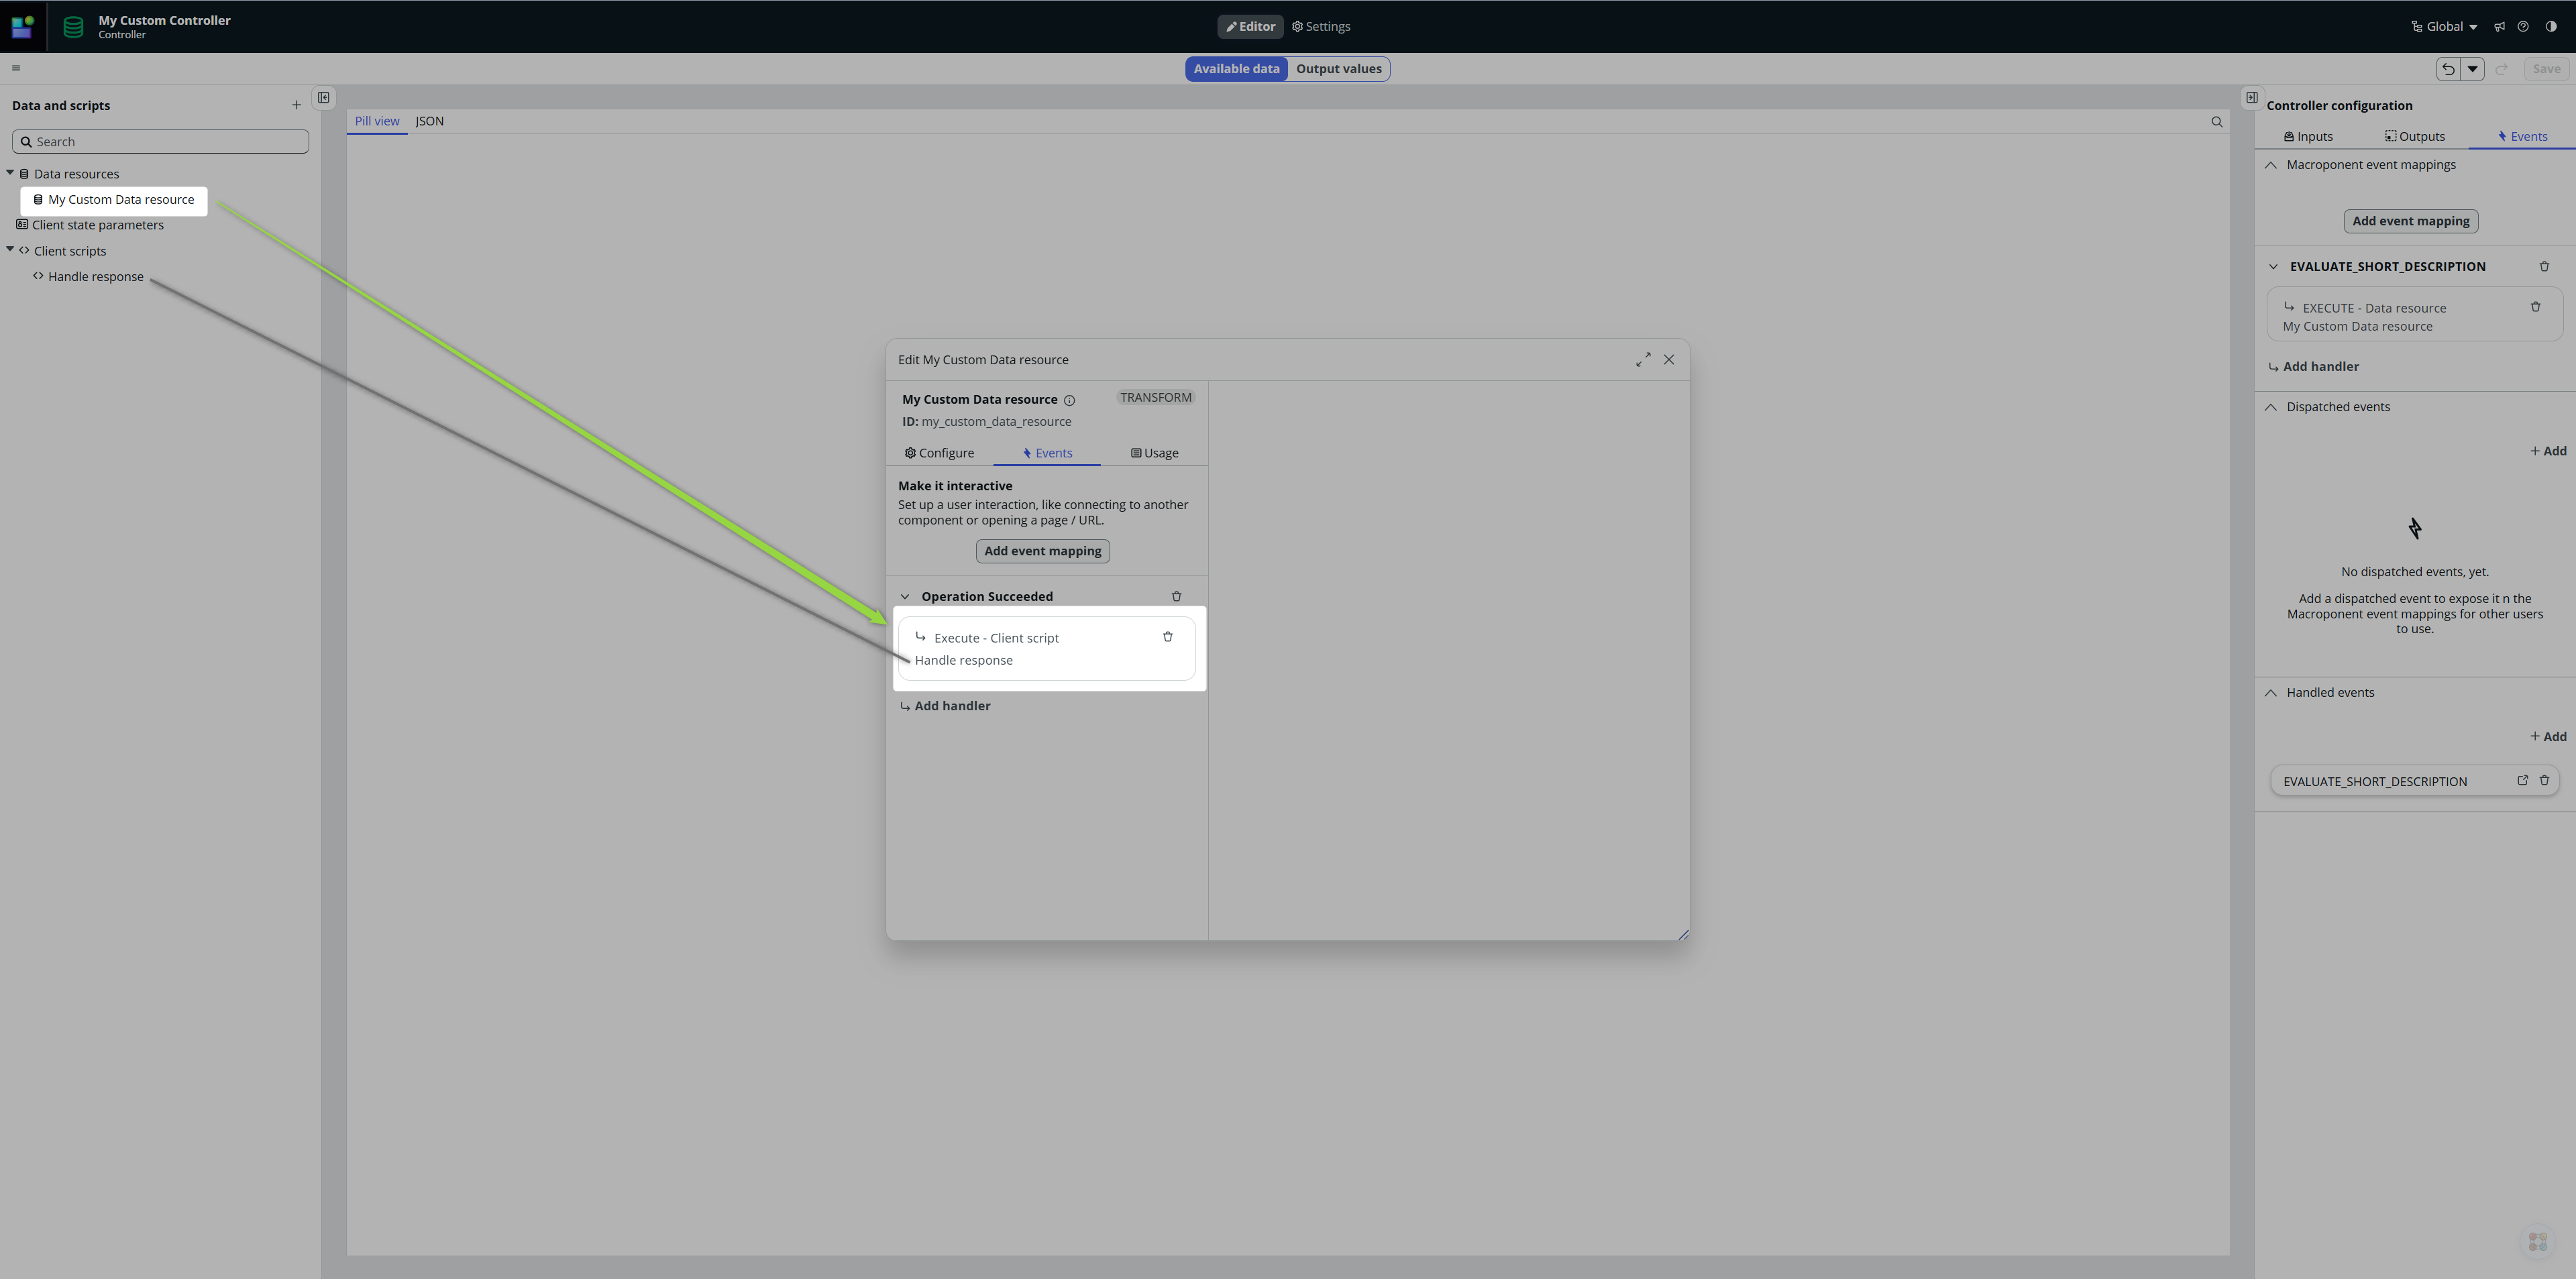Click Add handler under Operation Succeeded
The height and width of the screenshot is (1279, 2576).
(951, 706)
